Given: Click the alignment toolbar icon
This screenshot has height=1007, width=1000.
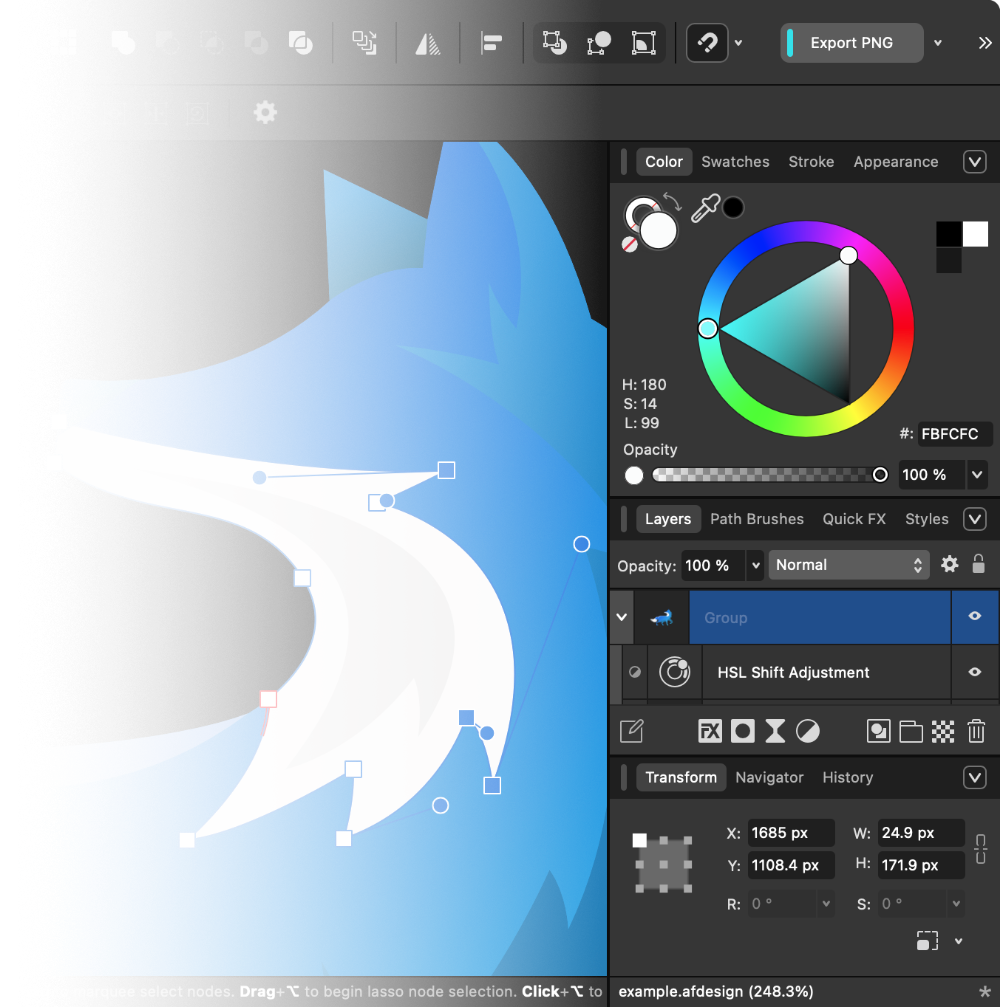Looking at the screenshot, I should [x=491, y=43].
